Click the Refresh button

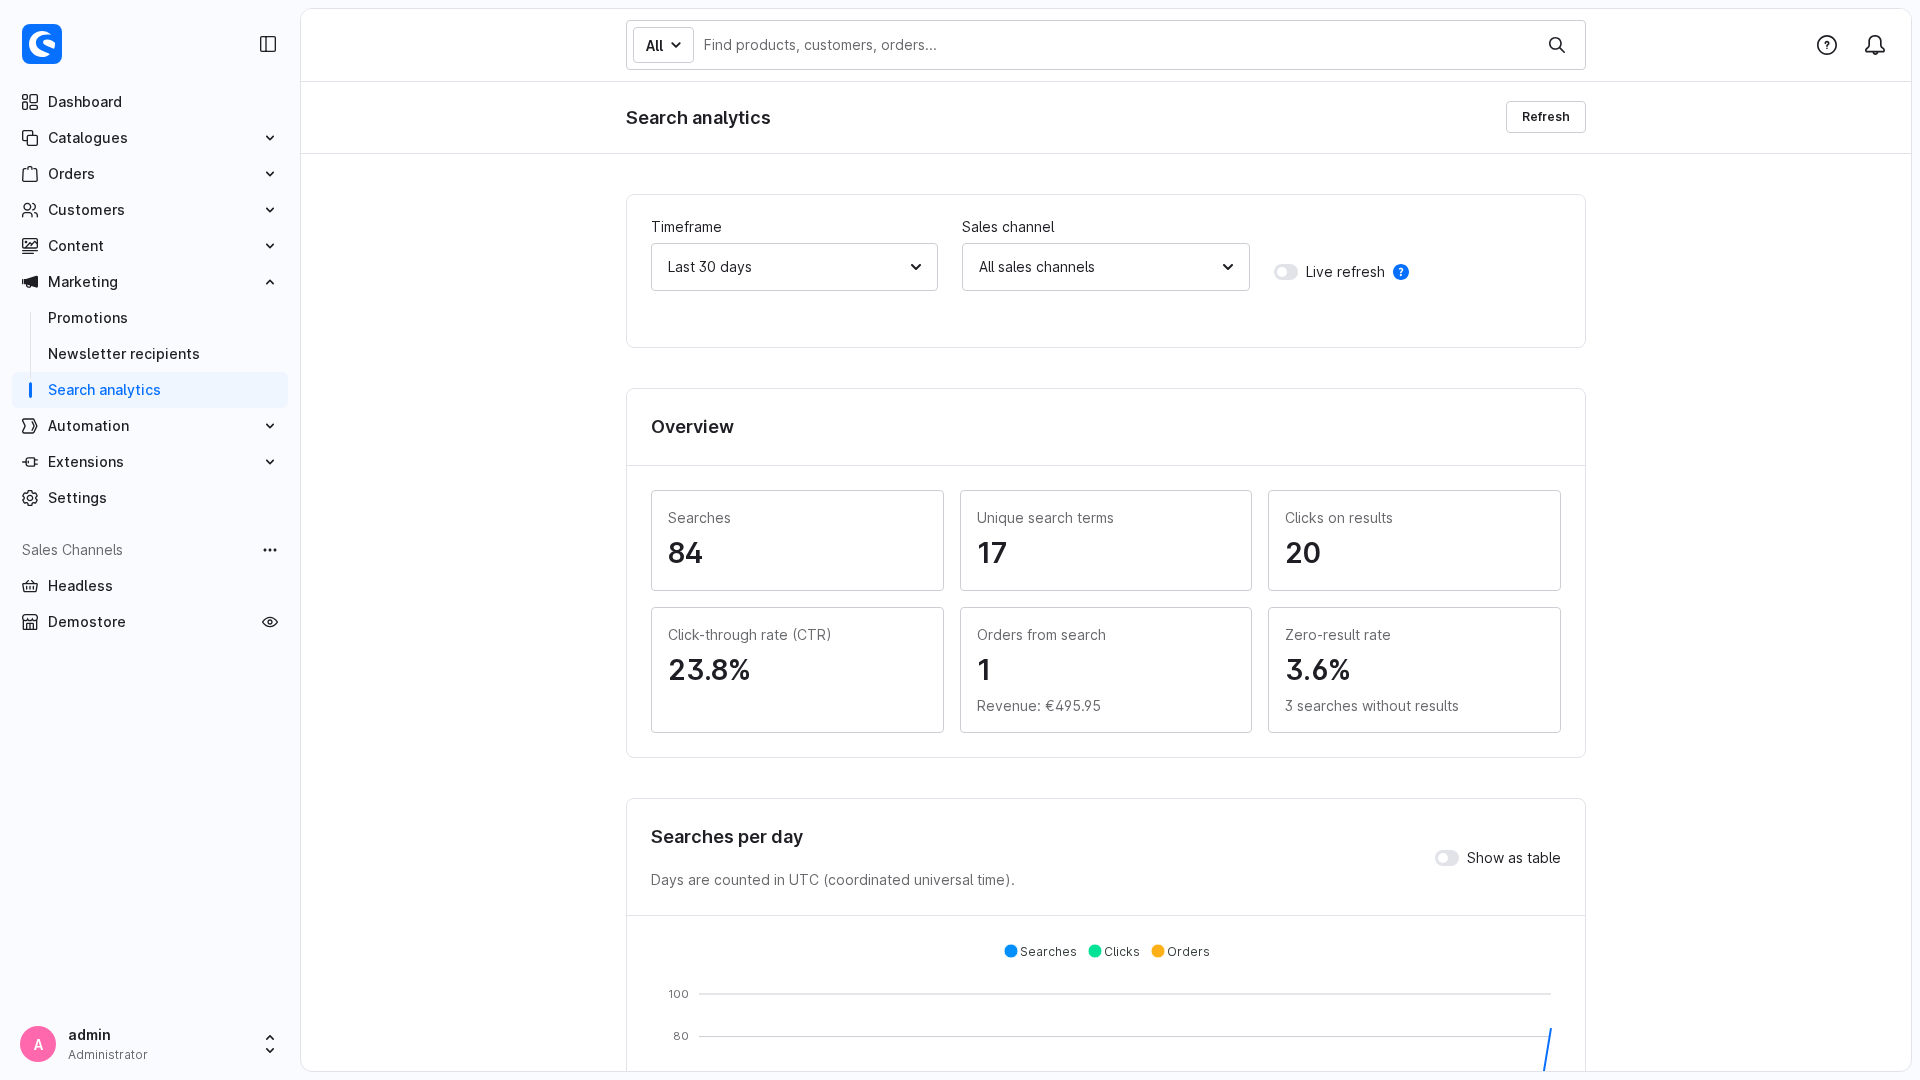tap(1546, 117)
